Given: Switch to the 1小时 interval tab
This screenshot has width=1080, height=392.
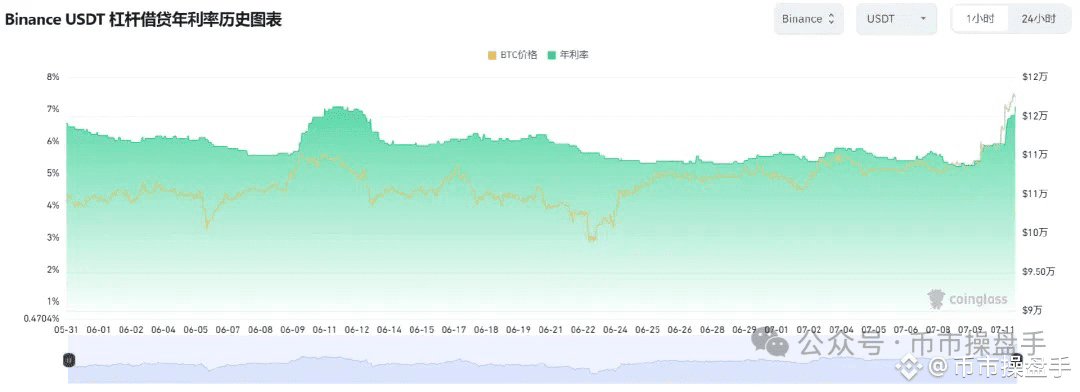Looking at the screenshot, I should 979,19.
